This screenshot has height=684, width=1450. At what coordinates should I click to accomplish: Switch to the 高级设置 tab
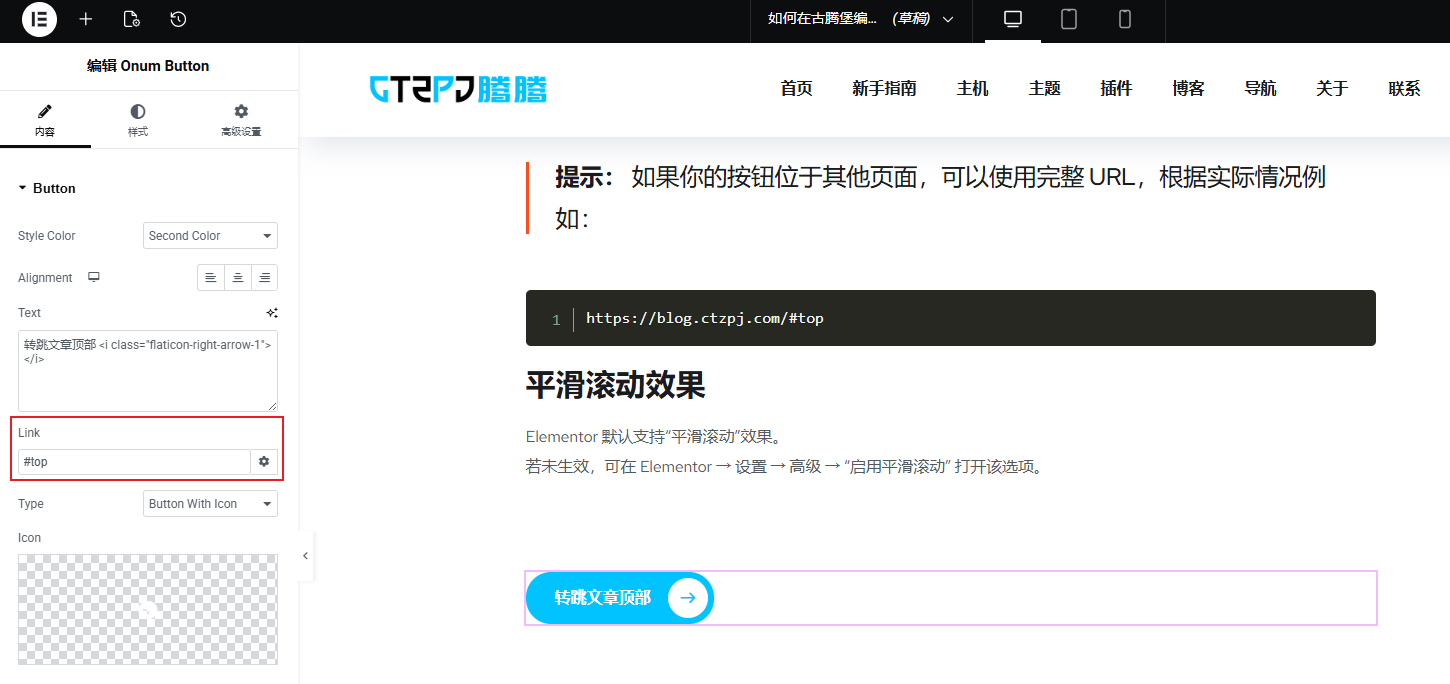pyautogui.click(x=241, y=120)
